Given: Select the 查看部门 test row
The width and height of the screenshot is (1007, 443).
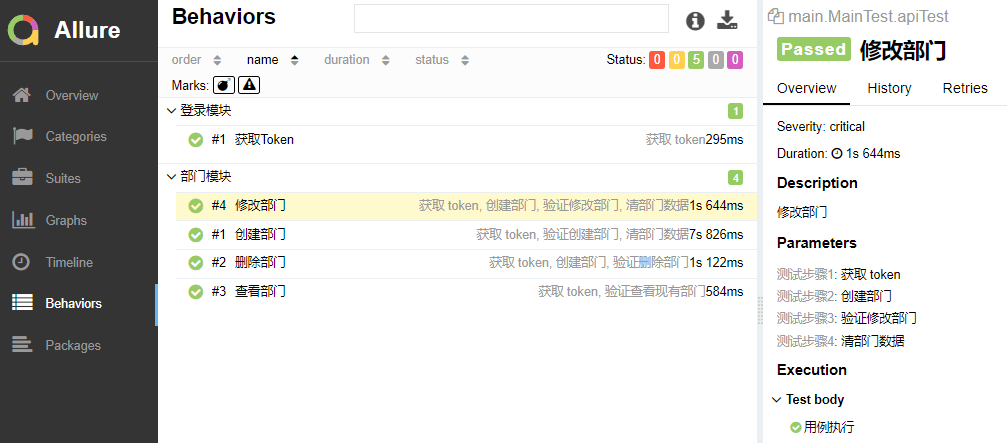Looking at the screenshot, I should [466, 291].
